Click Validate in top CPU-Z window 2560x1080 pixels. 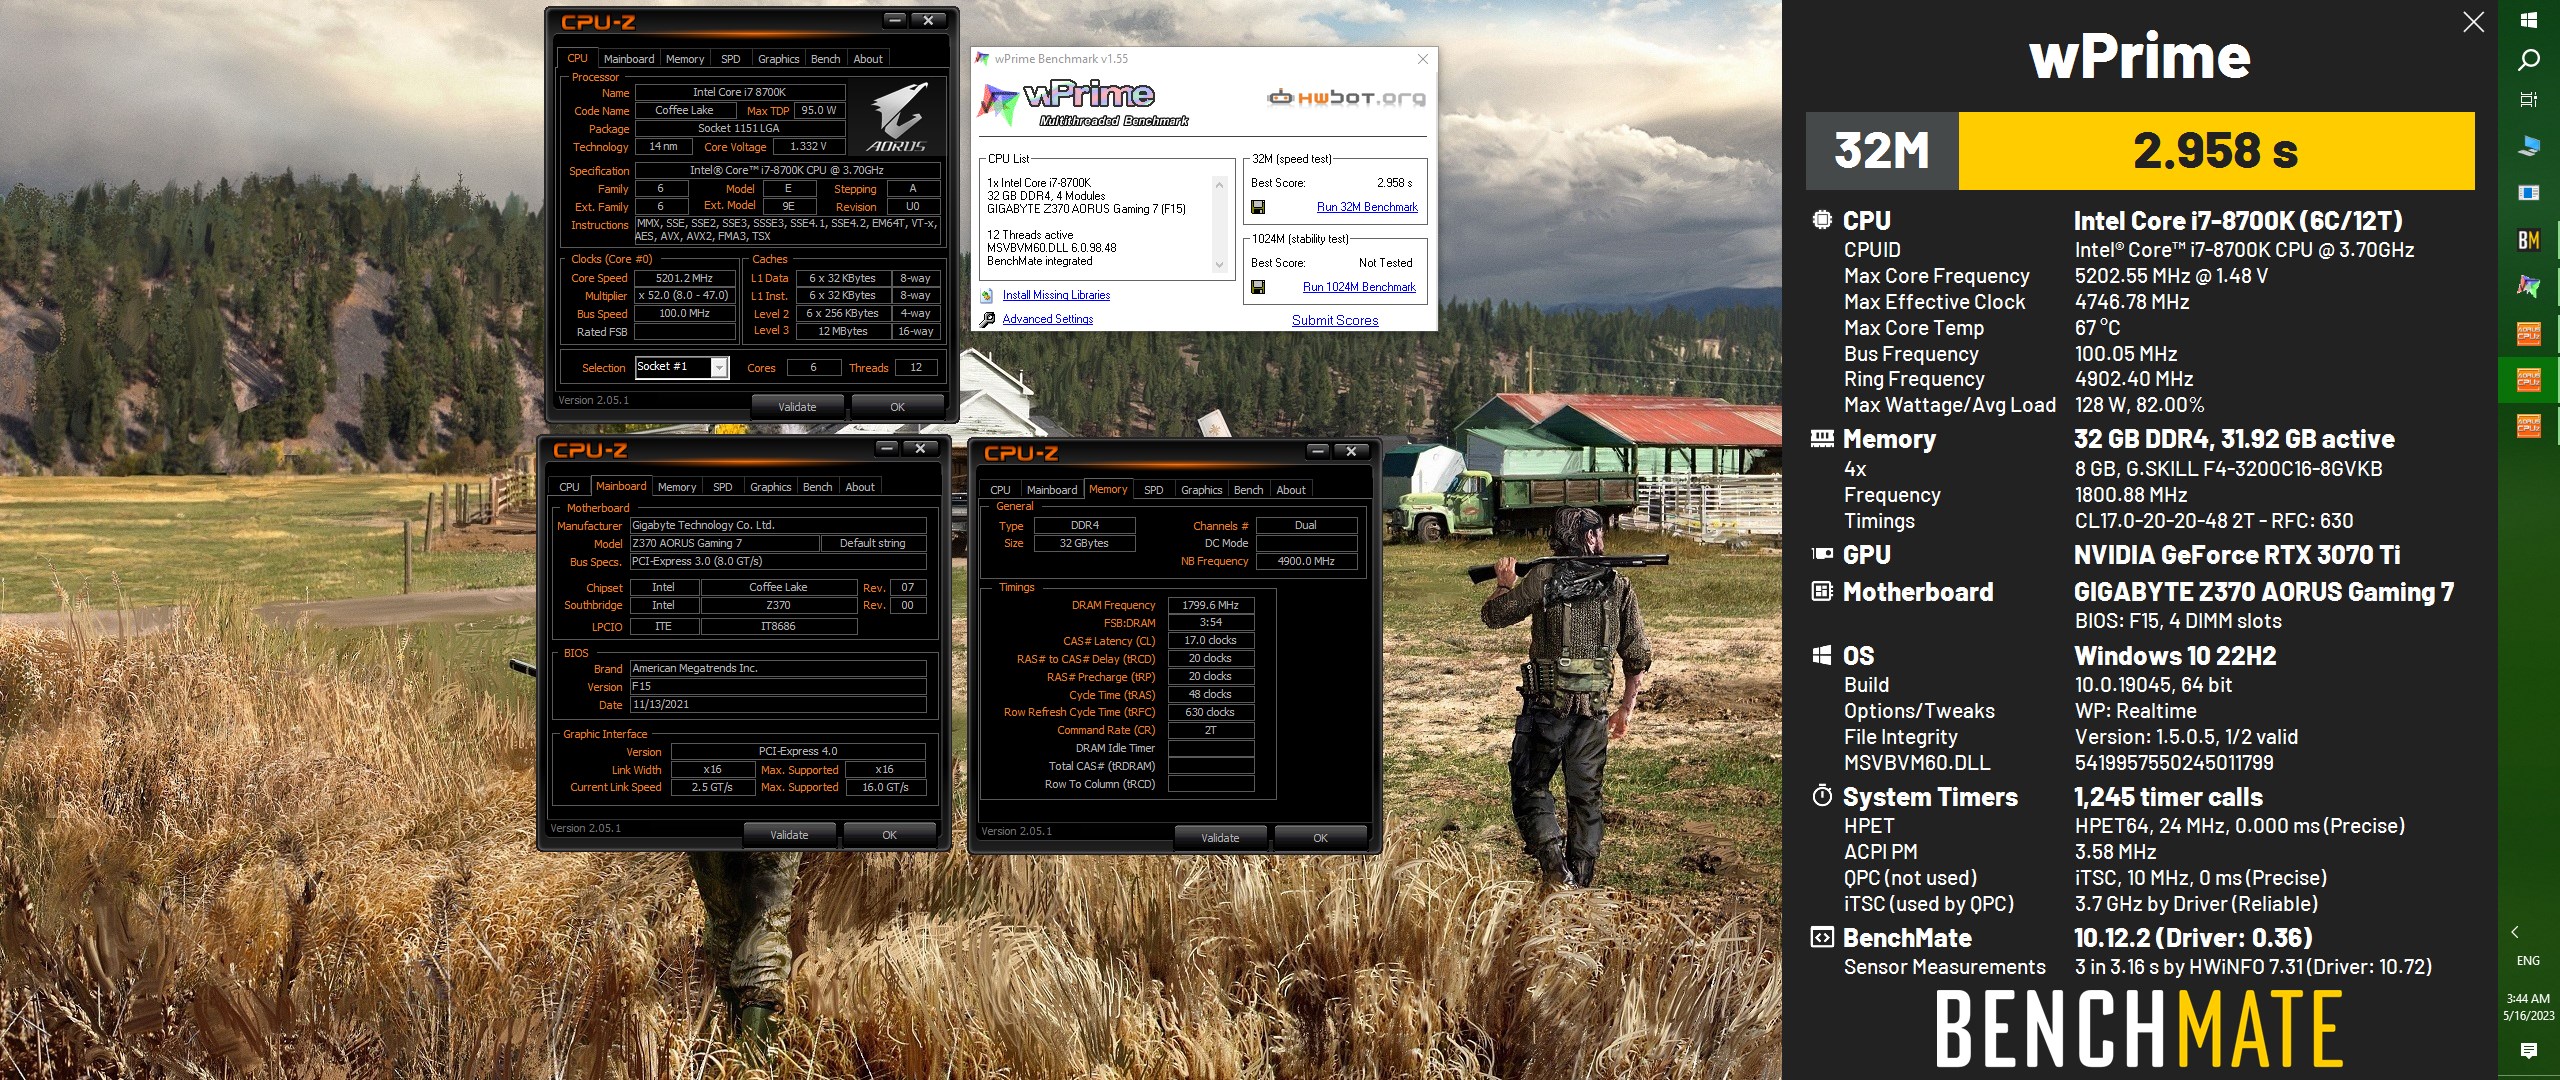(x=797, y=407)
